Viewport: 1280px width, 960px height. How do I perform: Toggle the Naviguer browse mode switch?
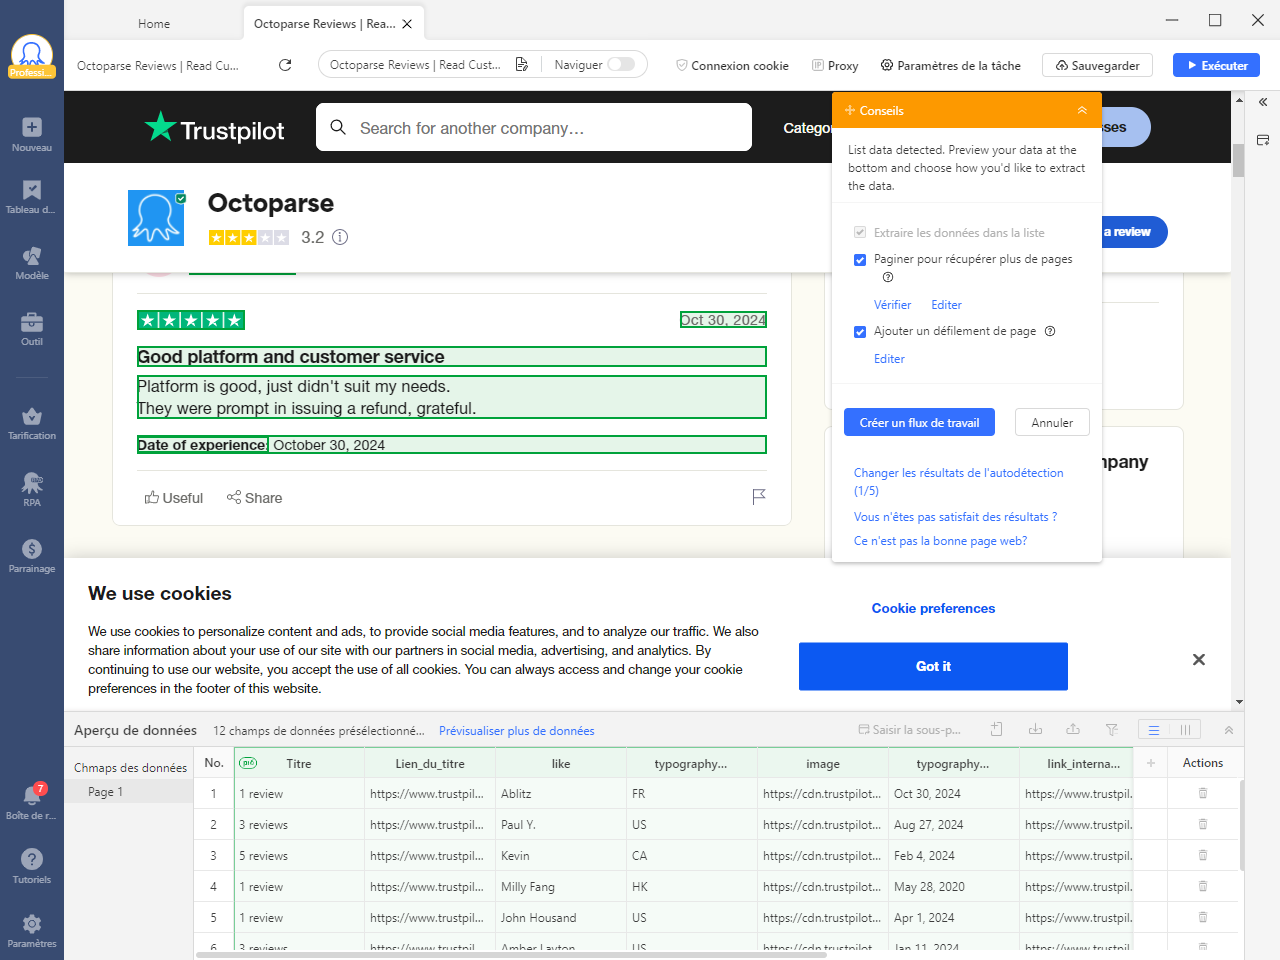point(621,64)
